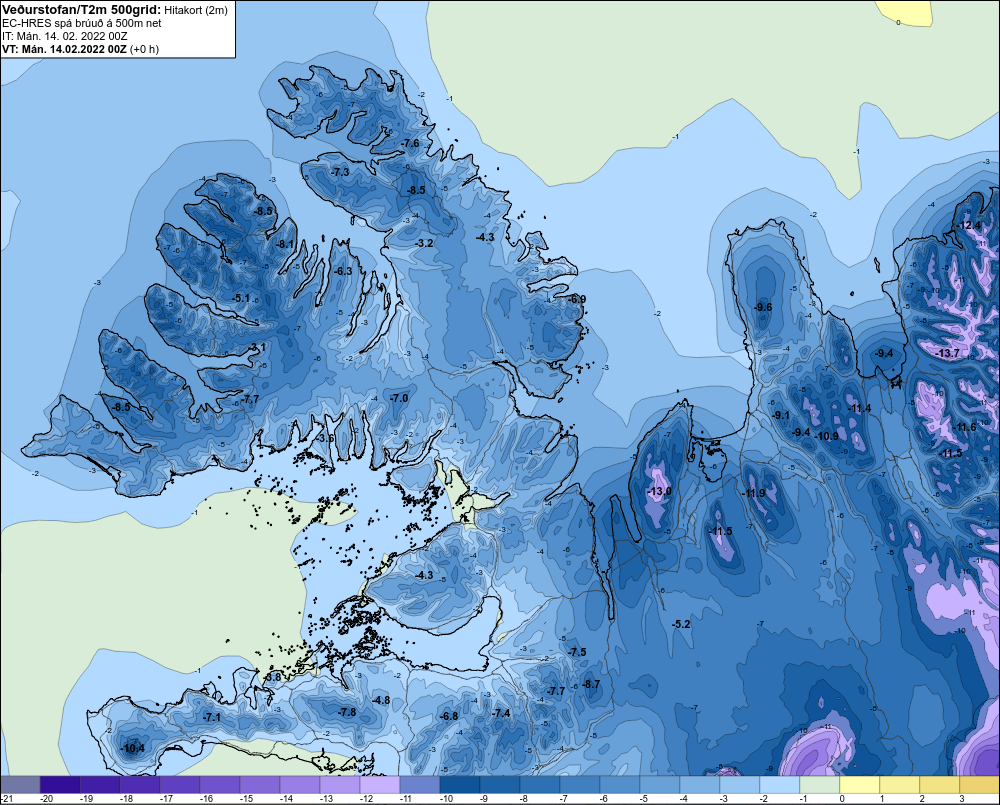
Task: Select the legend color swatch between -10 and -9
Action: [x=460, y=784]
